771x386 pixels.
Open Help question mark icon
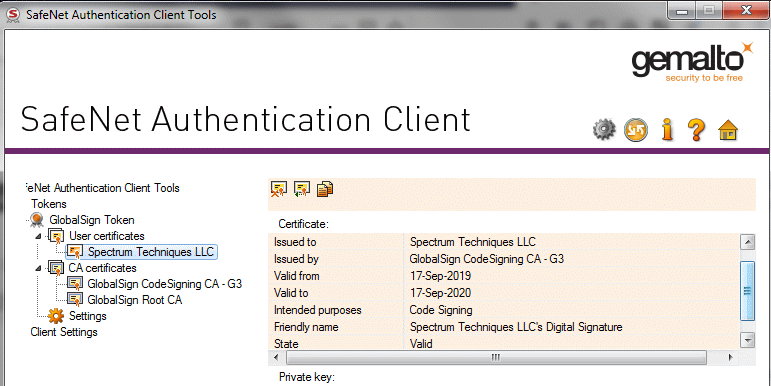click(696, 130)
